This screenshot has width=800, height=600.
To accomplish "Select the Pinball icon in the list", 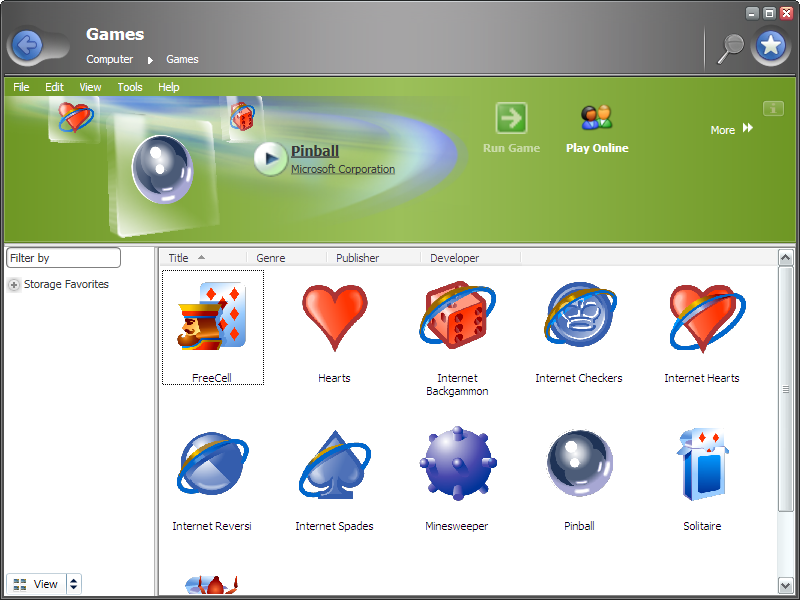I will click(x=580, y=463).
